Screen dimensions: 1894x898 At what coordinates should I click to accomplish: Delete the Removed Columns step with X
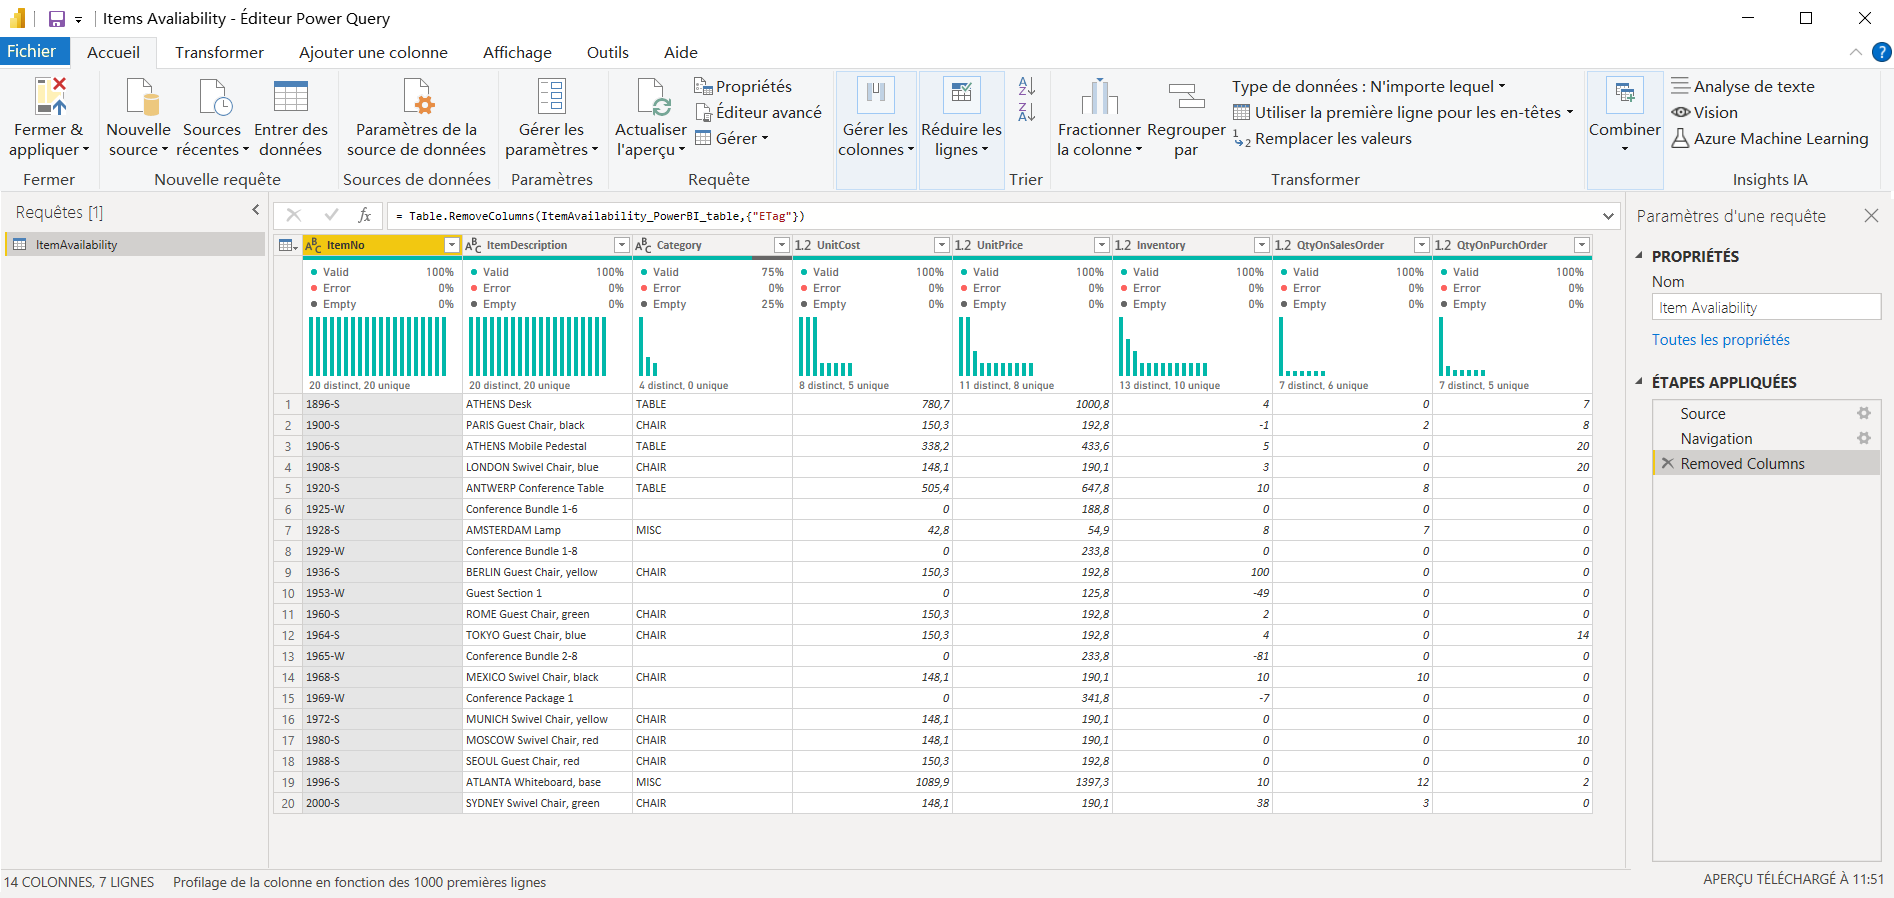pos(1667,464)
